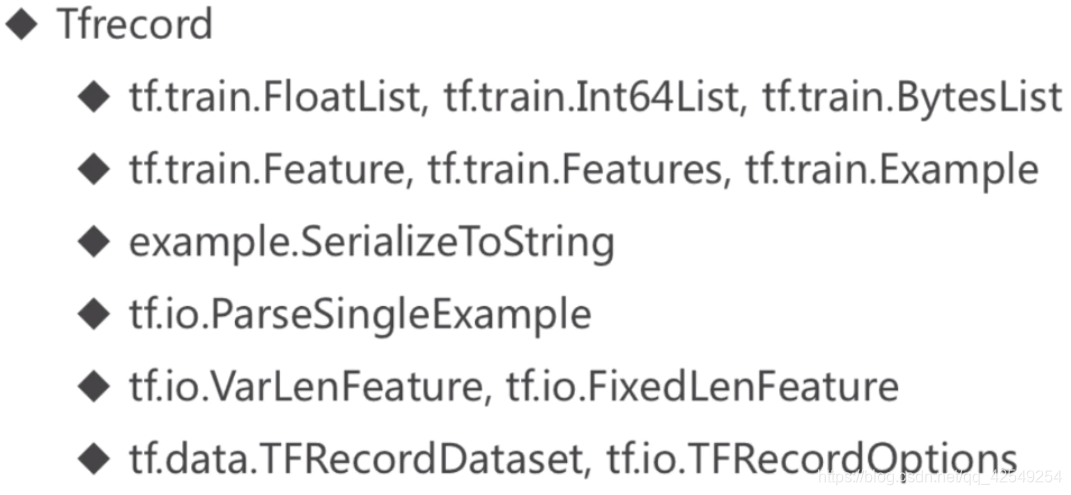The image size is (1071, 495).
Task: Click the tf.train.Features term
Action: [574, 170]
